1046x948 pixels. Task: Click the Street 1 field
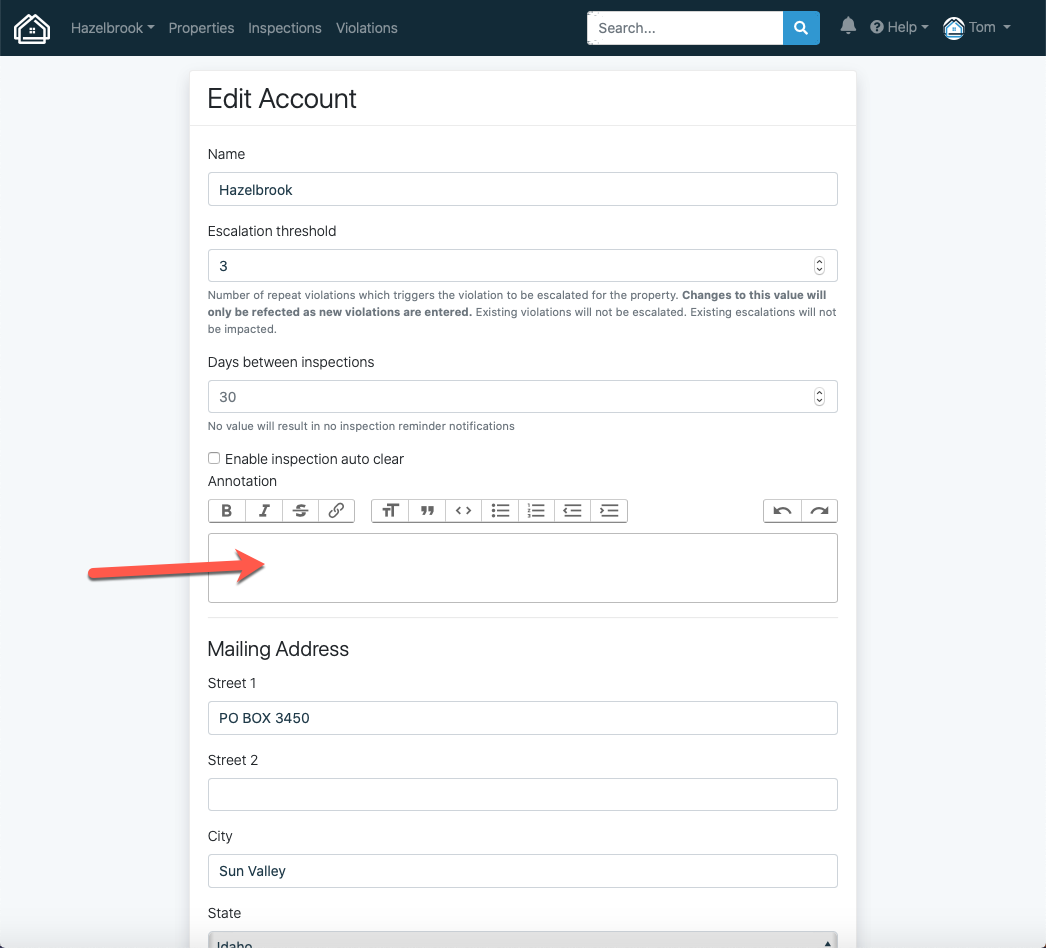(523, 718)
